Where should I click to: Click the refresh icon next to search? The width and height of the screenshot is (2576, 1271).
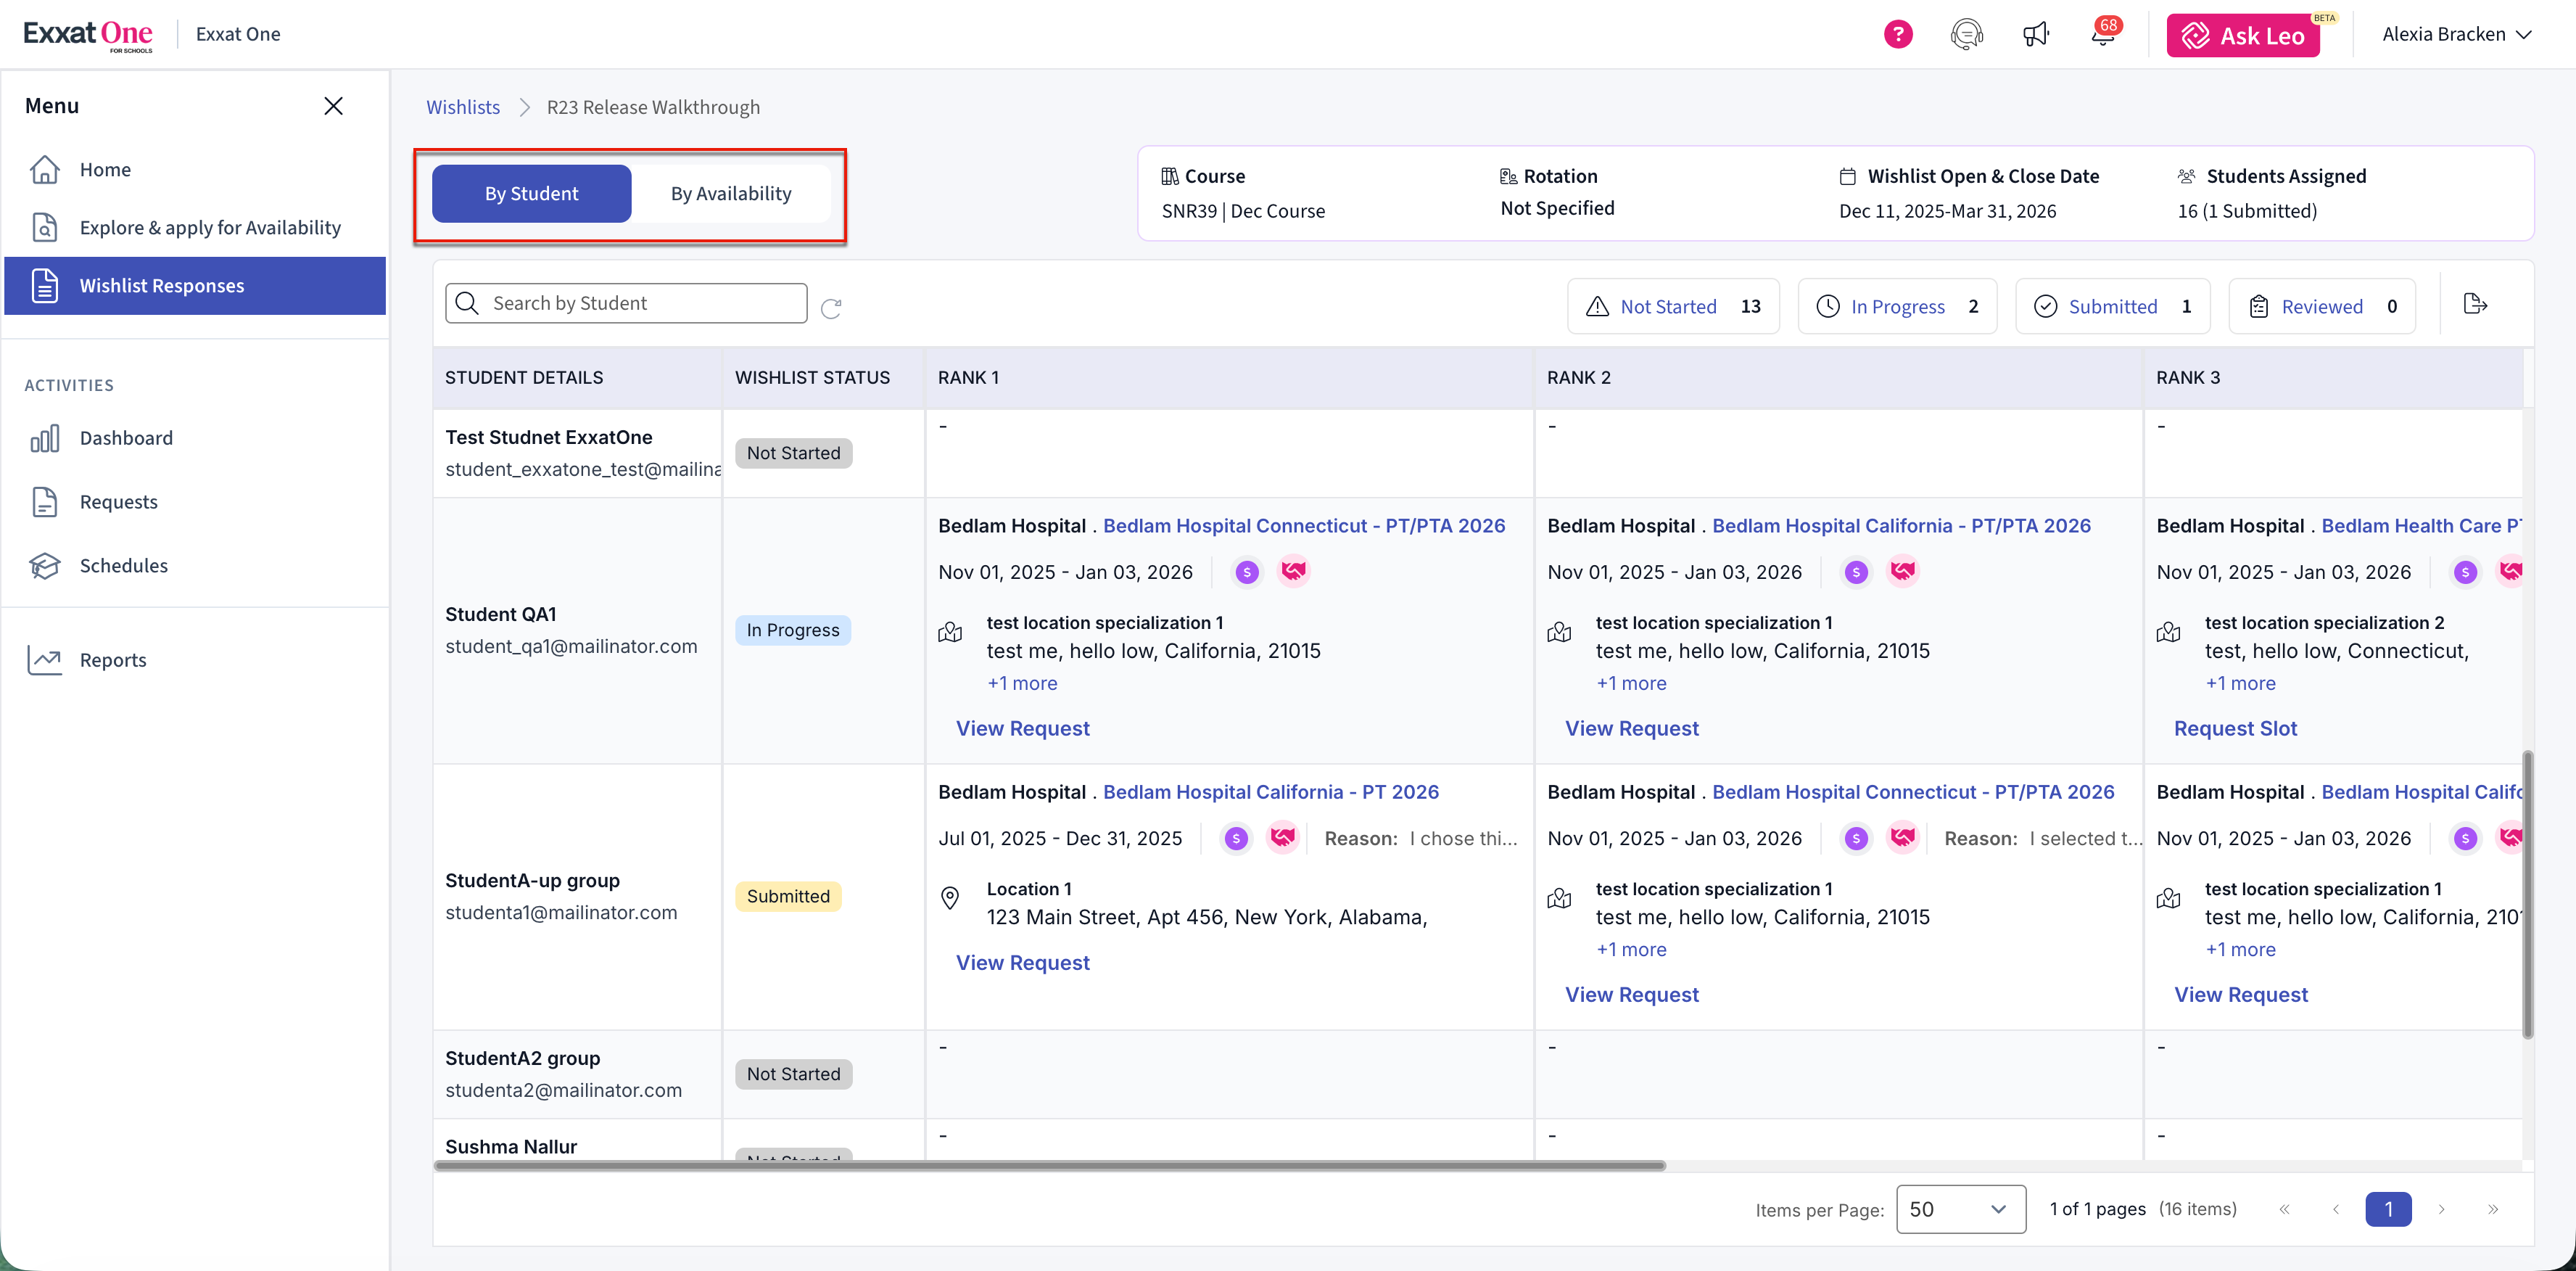point(831,308)
